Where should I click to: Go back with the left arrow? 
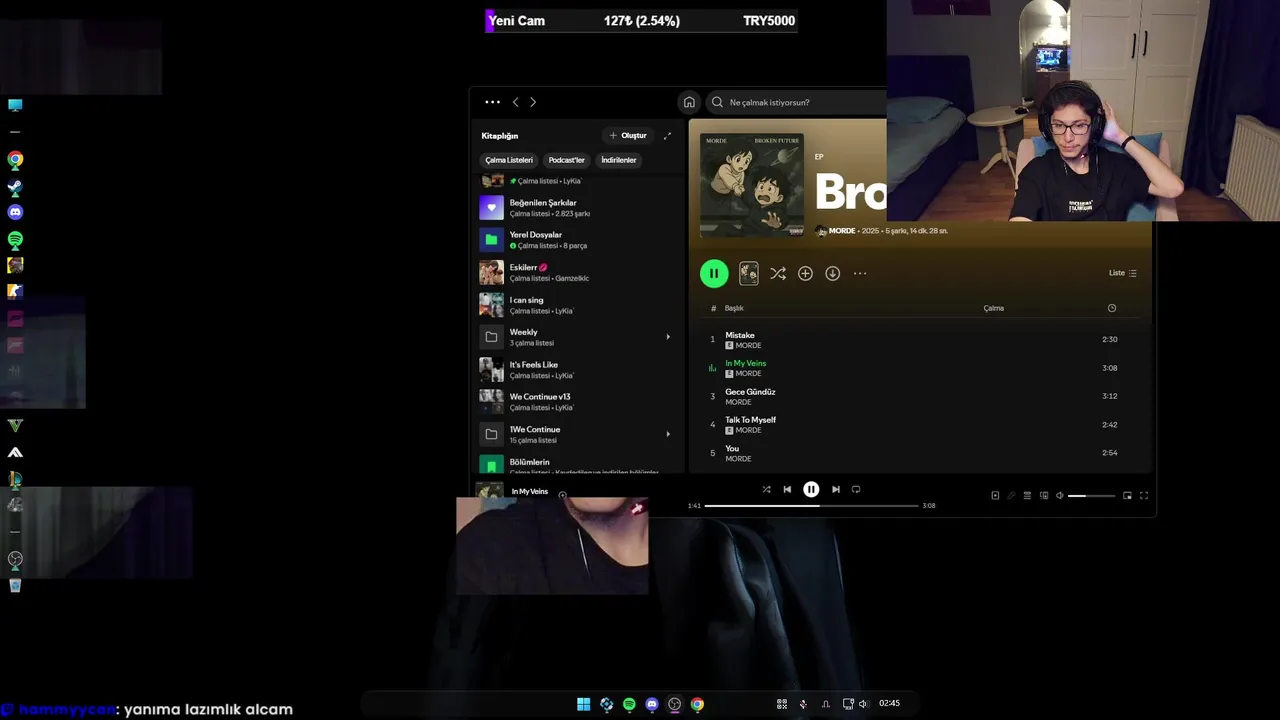point(516,102)
